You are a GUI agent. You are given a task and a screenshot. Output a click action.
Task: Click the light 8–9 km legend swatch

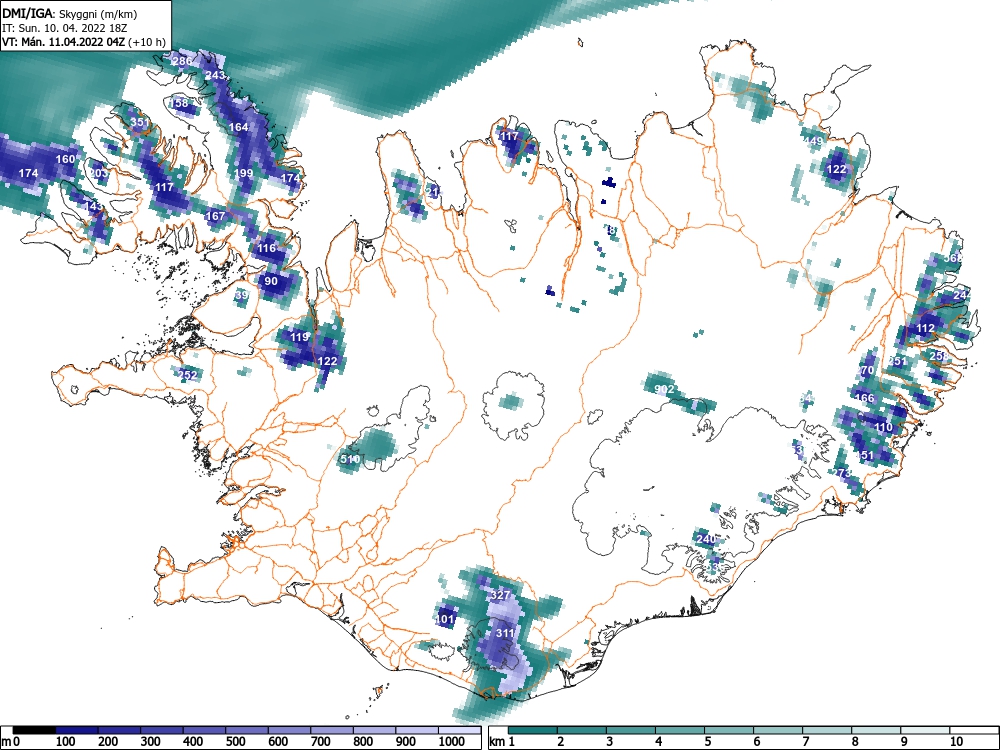click(x=876, y=730)
